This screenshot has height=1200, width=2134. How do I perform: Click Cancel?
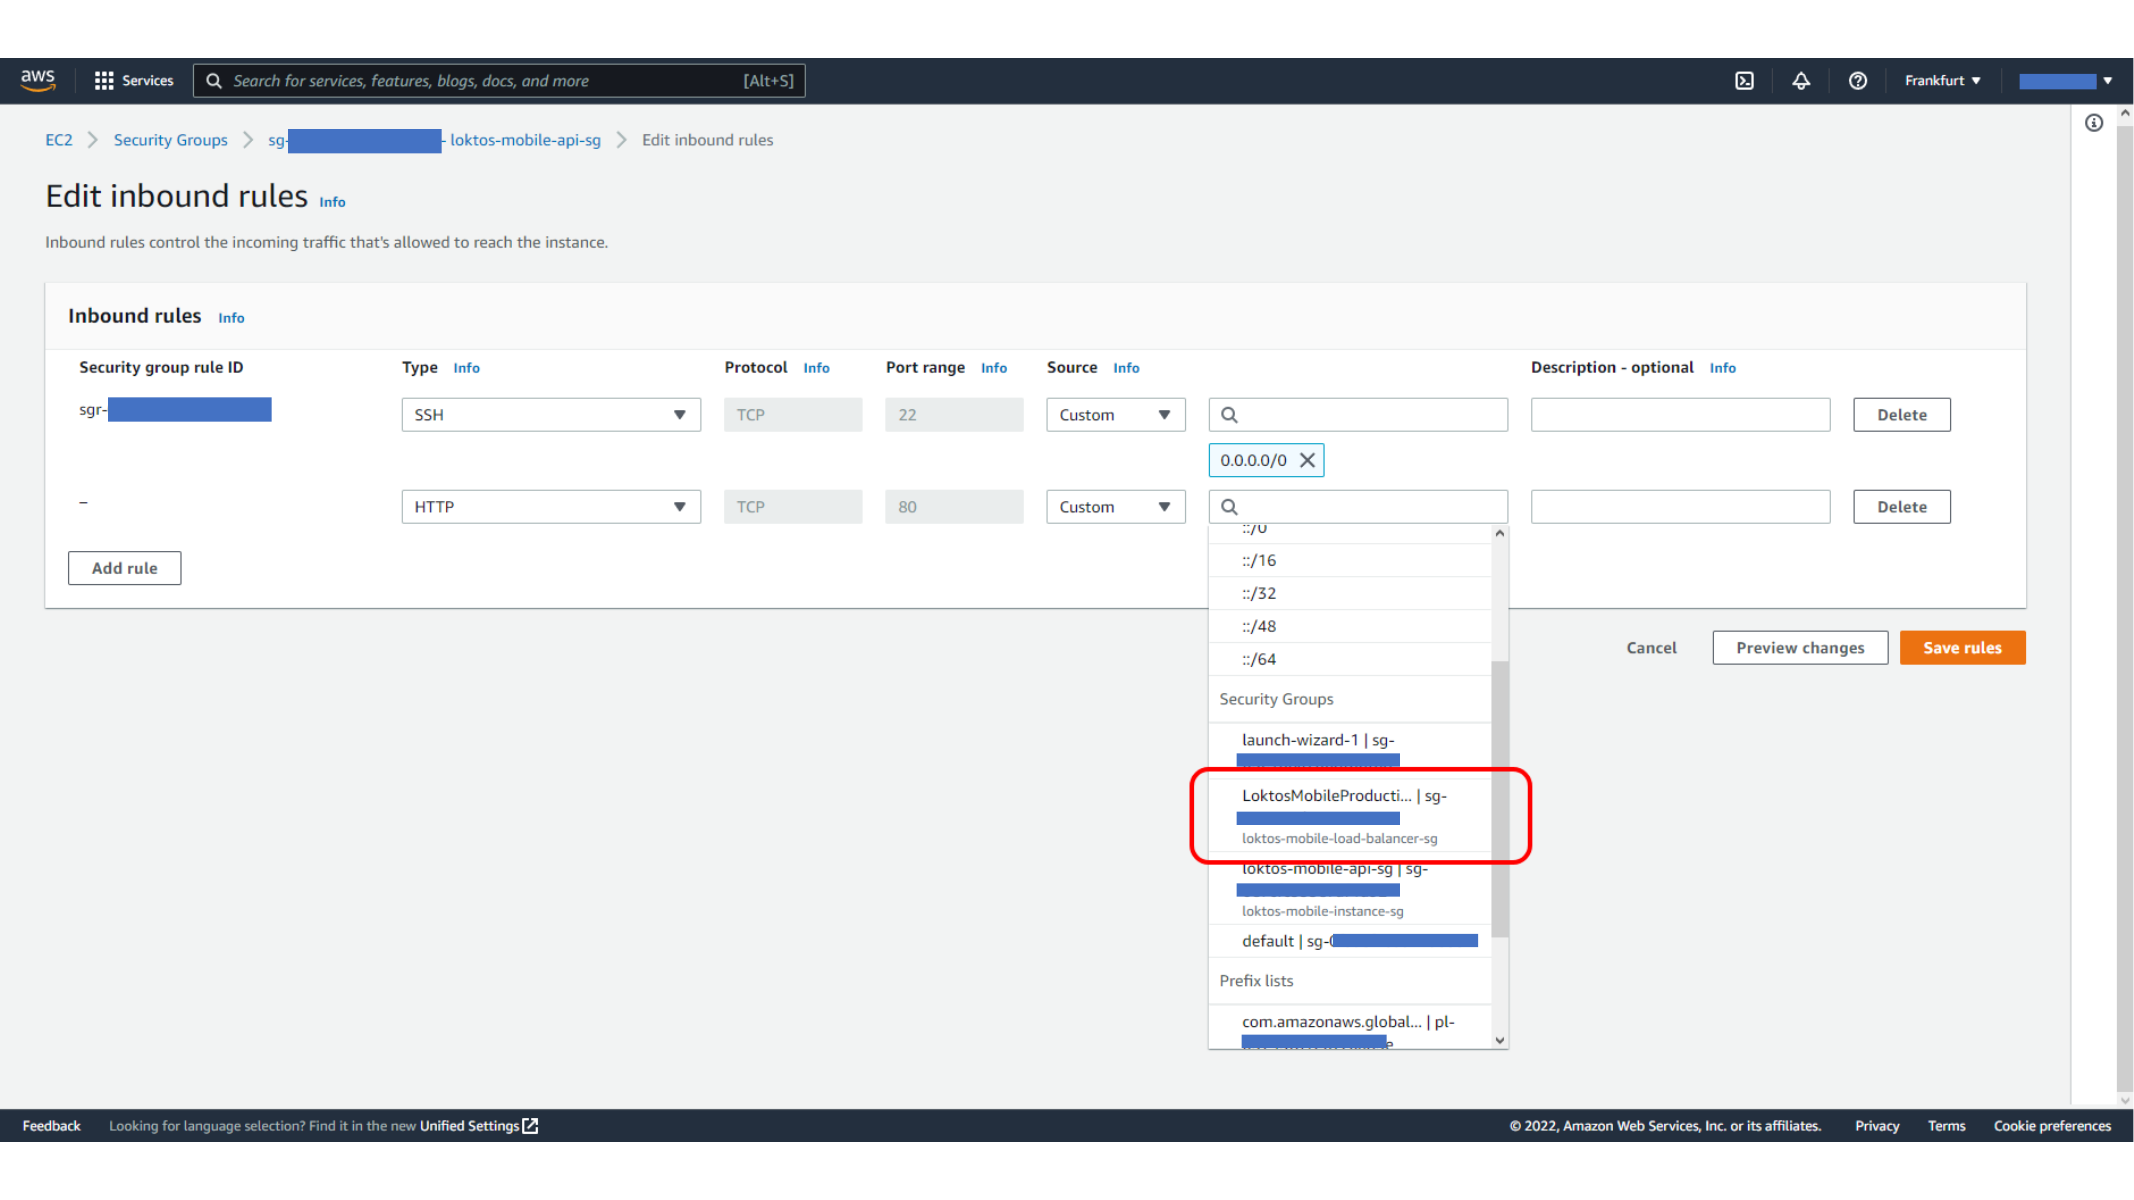tap(1651, 648)
